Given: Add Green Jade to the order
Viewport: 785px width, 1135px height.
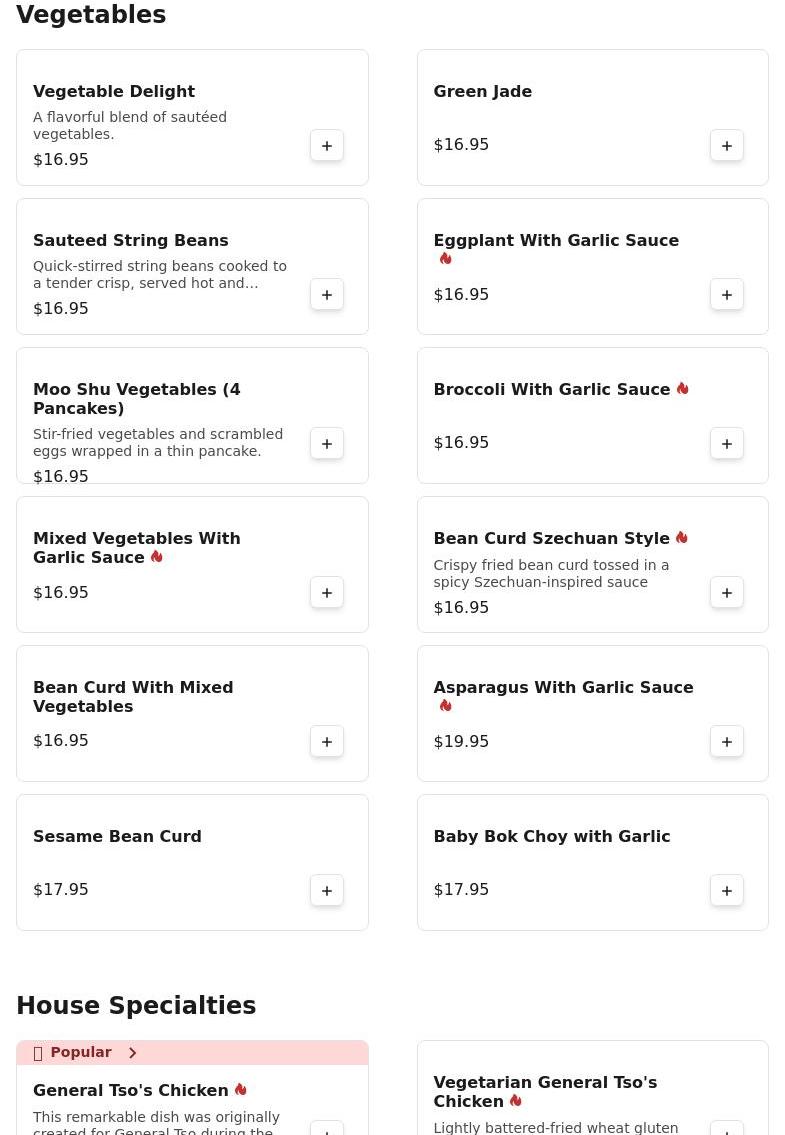Looking at the screenshot, I should click(x=727, y=146).
